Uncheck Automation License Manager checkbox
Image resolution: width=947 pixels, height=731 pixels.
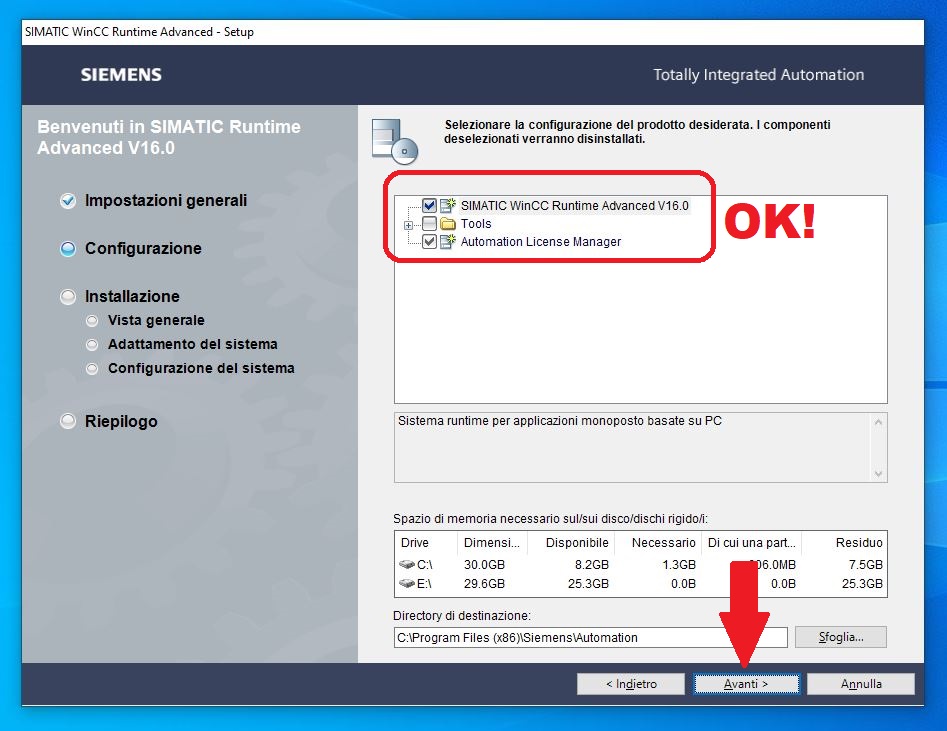[x=429, y=242]
